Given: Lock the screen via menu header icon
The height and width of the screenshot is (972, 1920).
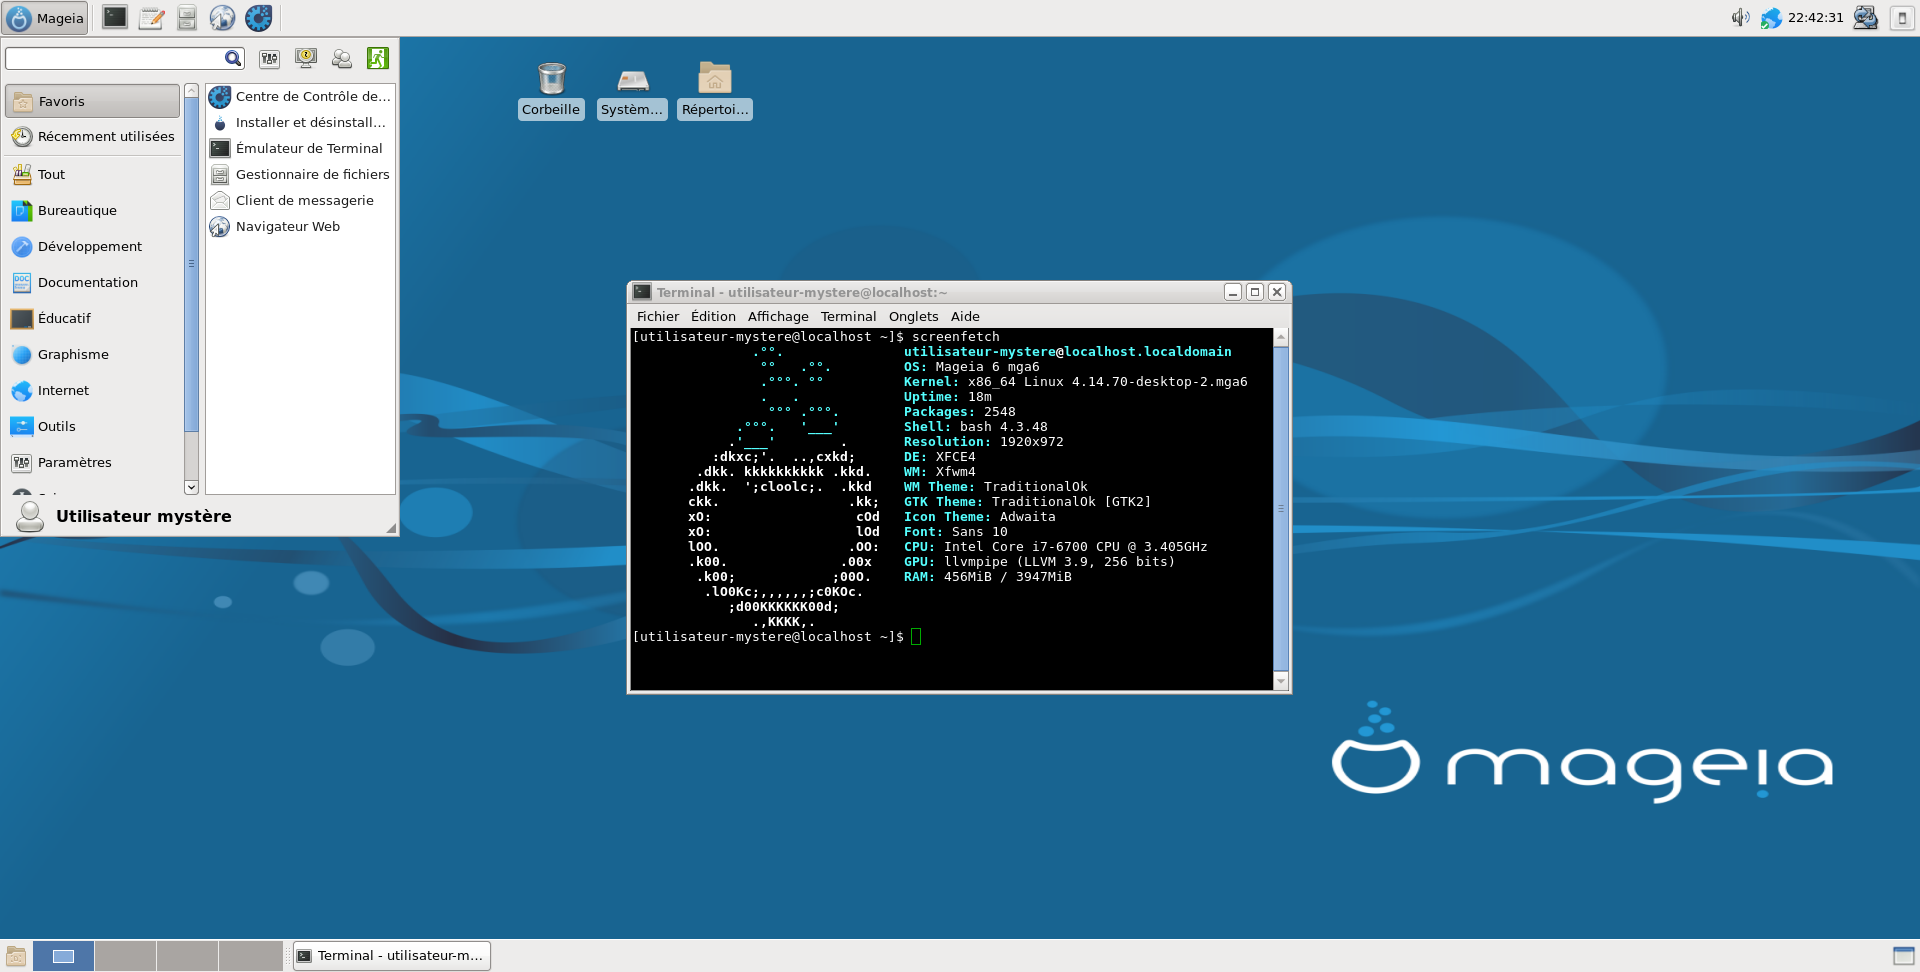Looking at the screenshot, I should click(306, 59).
